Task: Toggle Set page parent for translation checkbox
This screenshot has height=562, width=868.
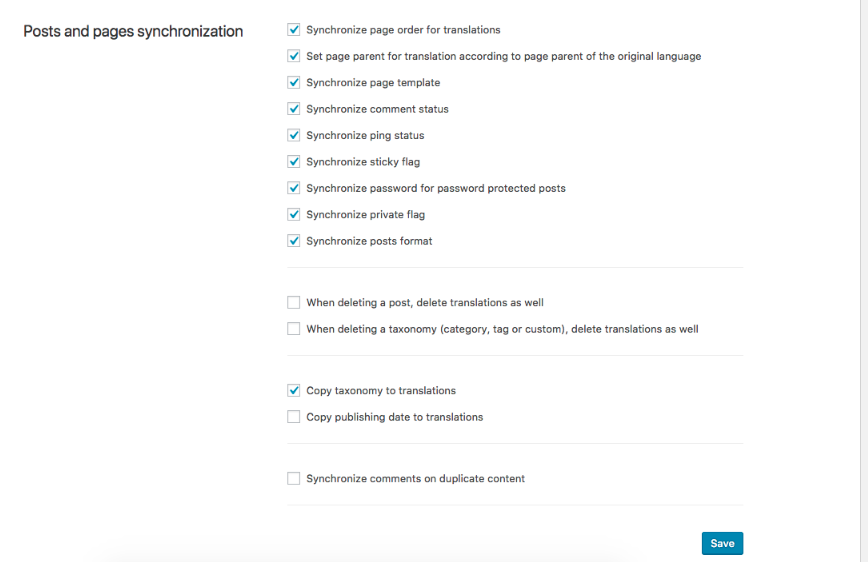Action: pyautogui.click(x=294, y=56)
